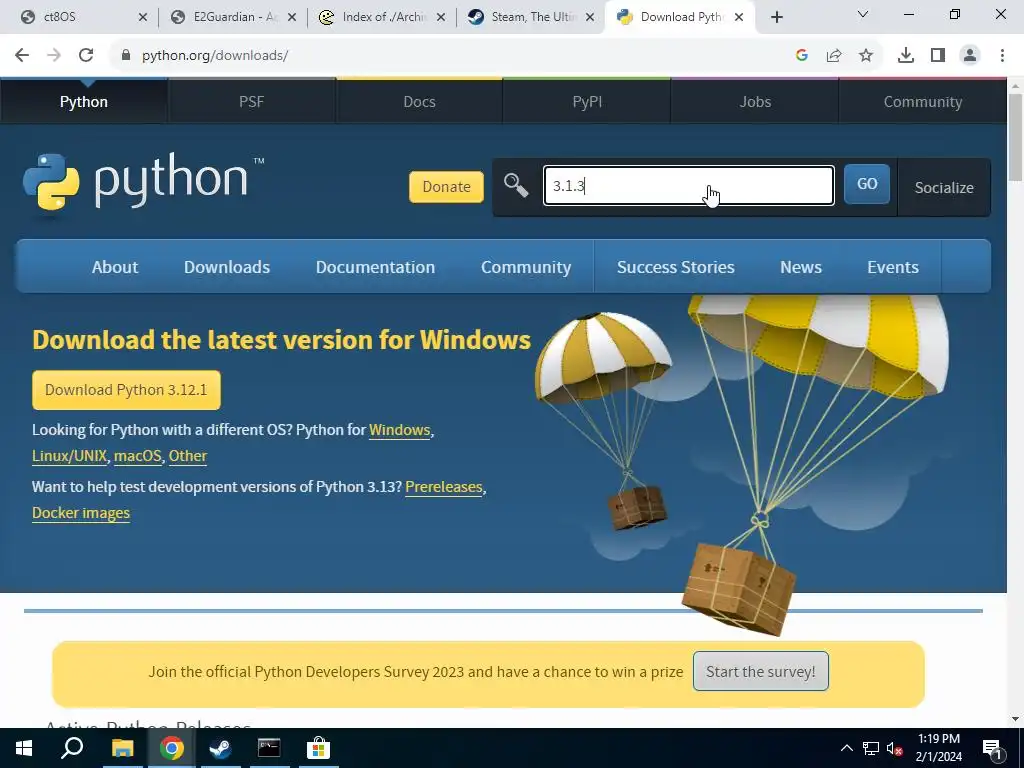Image resolution: width=1024 pixels, height=768 pixels.
Task: Follow the Windows link
Action: click(x=400, y=430)
